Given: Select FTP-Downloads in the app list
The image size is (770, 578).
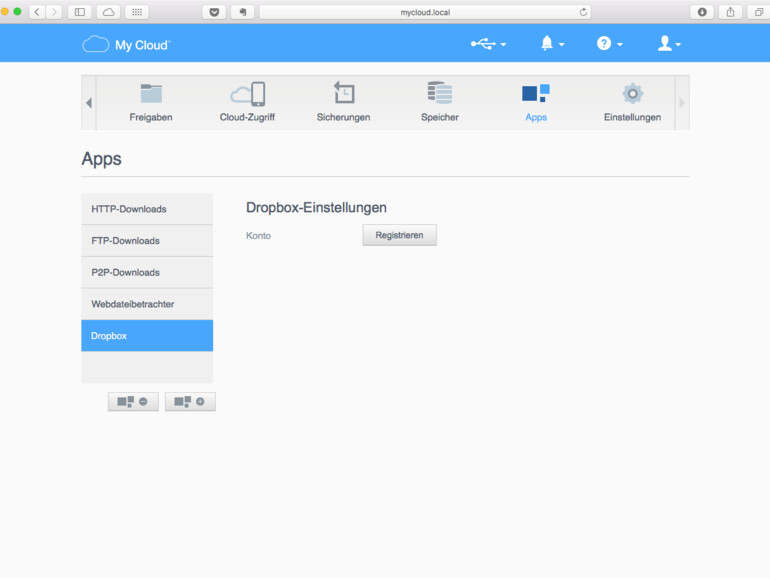Looking at the screenshot, I should click(147, 241).
